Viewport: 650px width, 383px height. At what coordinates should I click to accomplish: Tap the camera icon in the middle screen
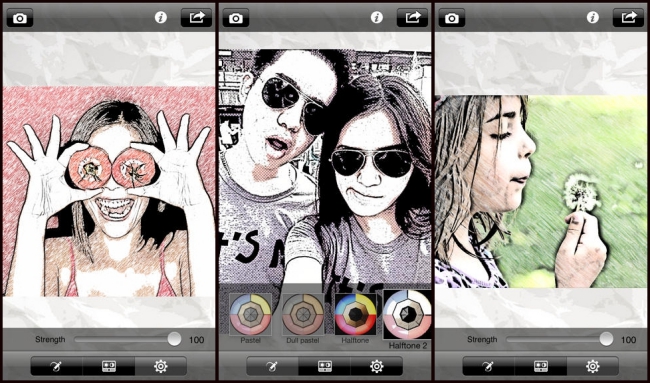coord(236,18)
